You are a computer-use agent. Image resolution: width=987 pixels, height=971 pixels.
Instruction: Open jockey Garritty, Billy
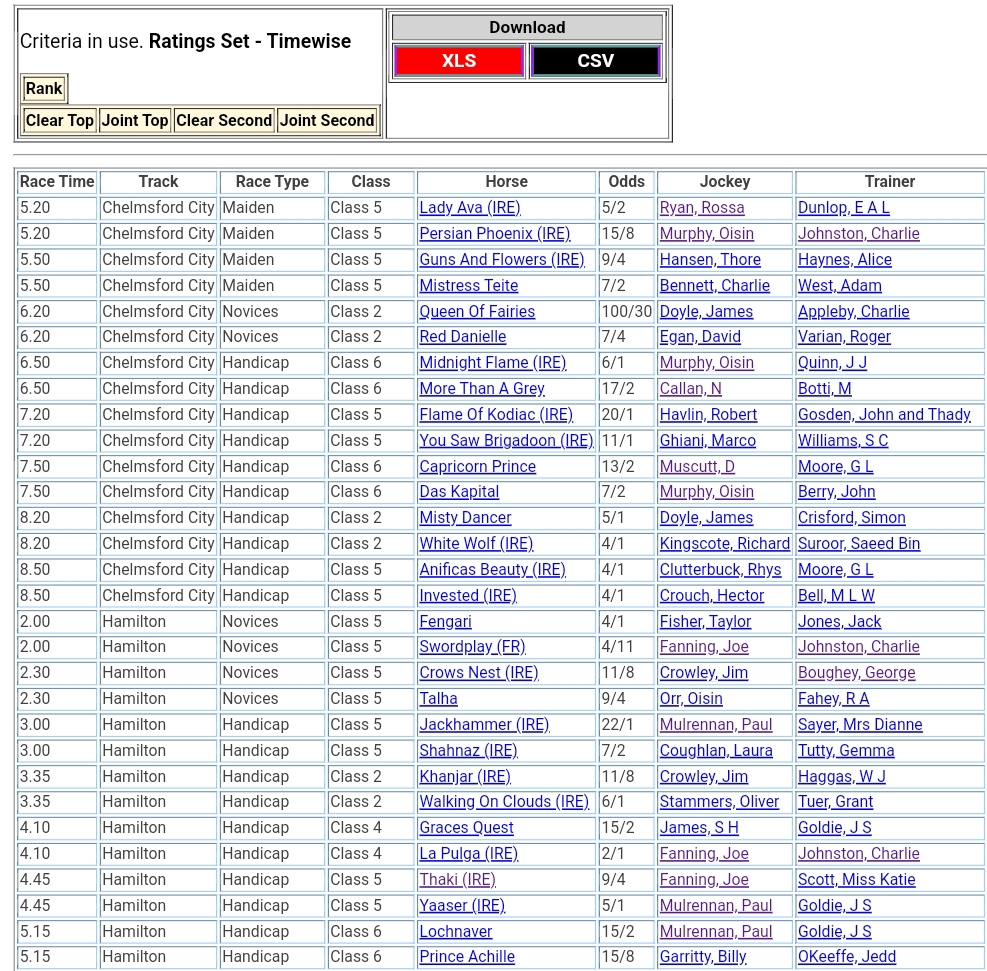click(703, 957)
